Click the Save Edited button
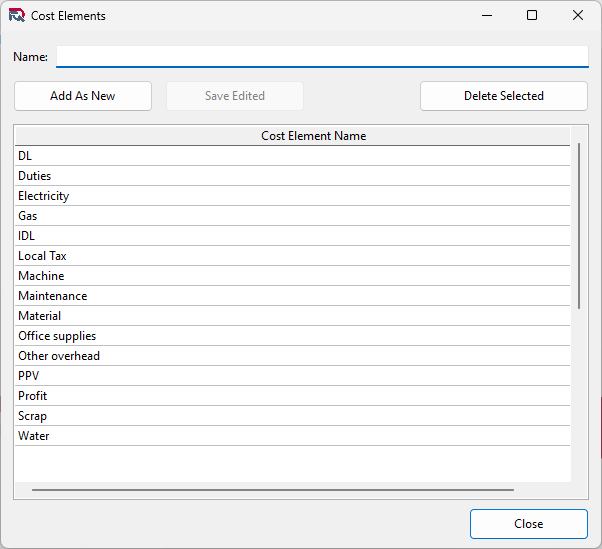Screen dimensions: 602x549 [235, 96]
